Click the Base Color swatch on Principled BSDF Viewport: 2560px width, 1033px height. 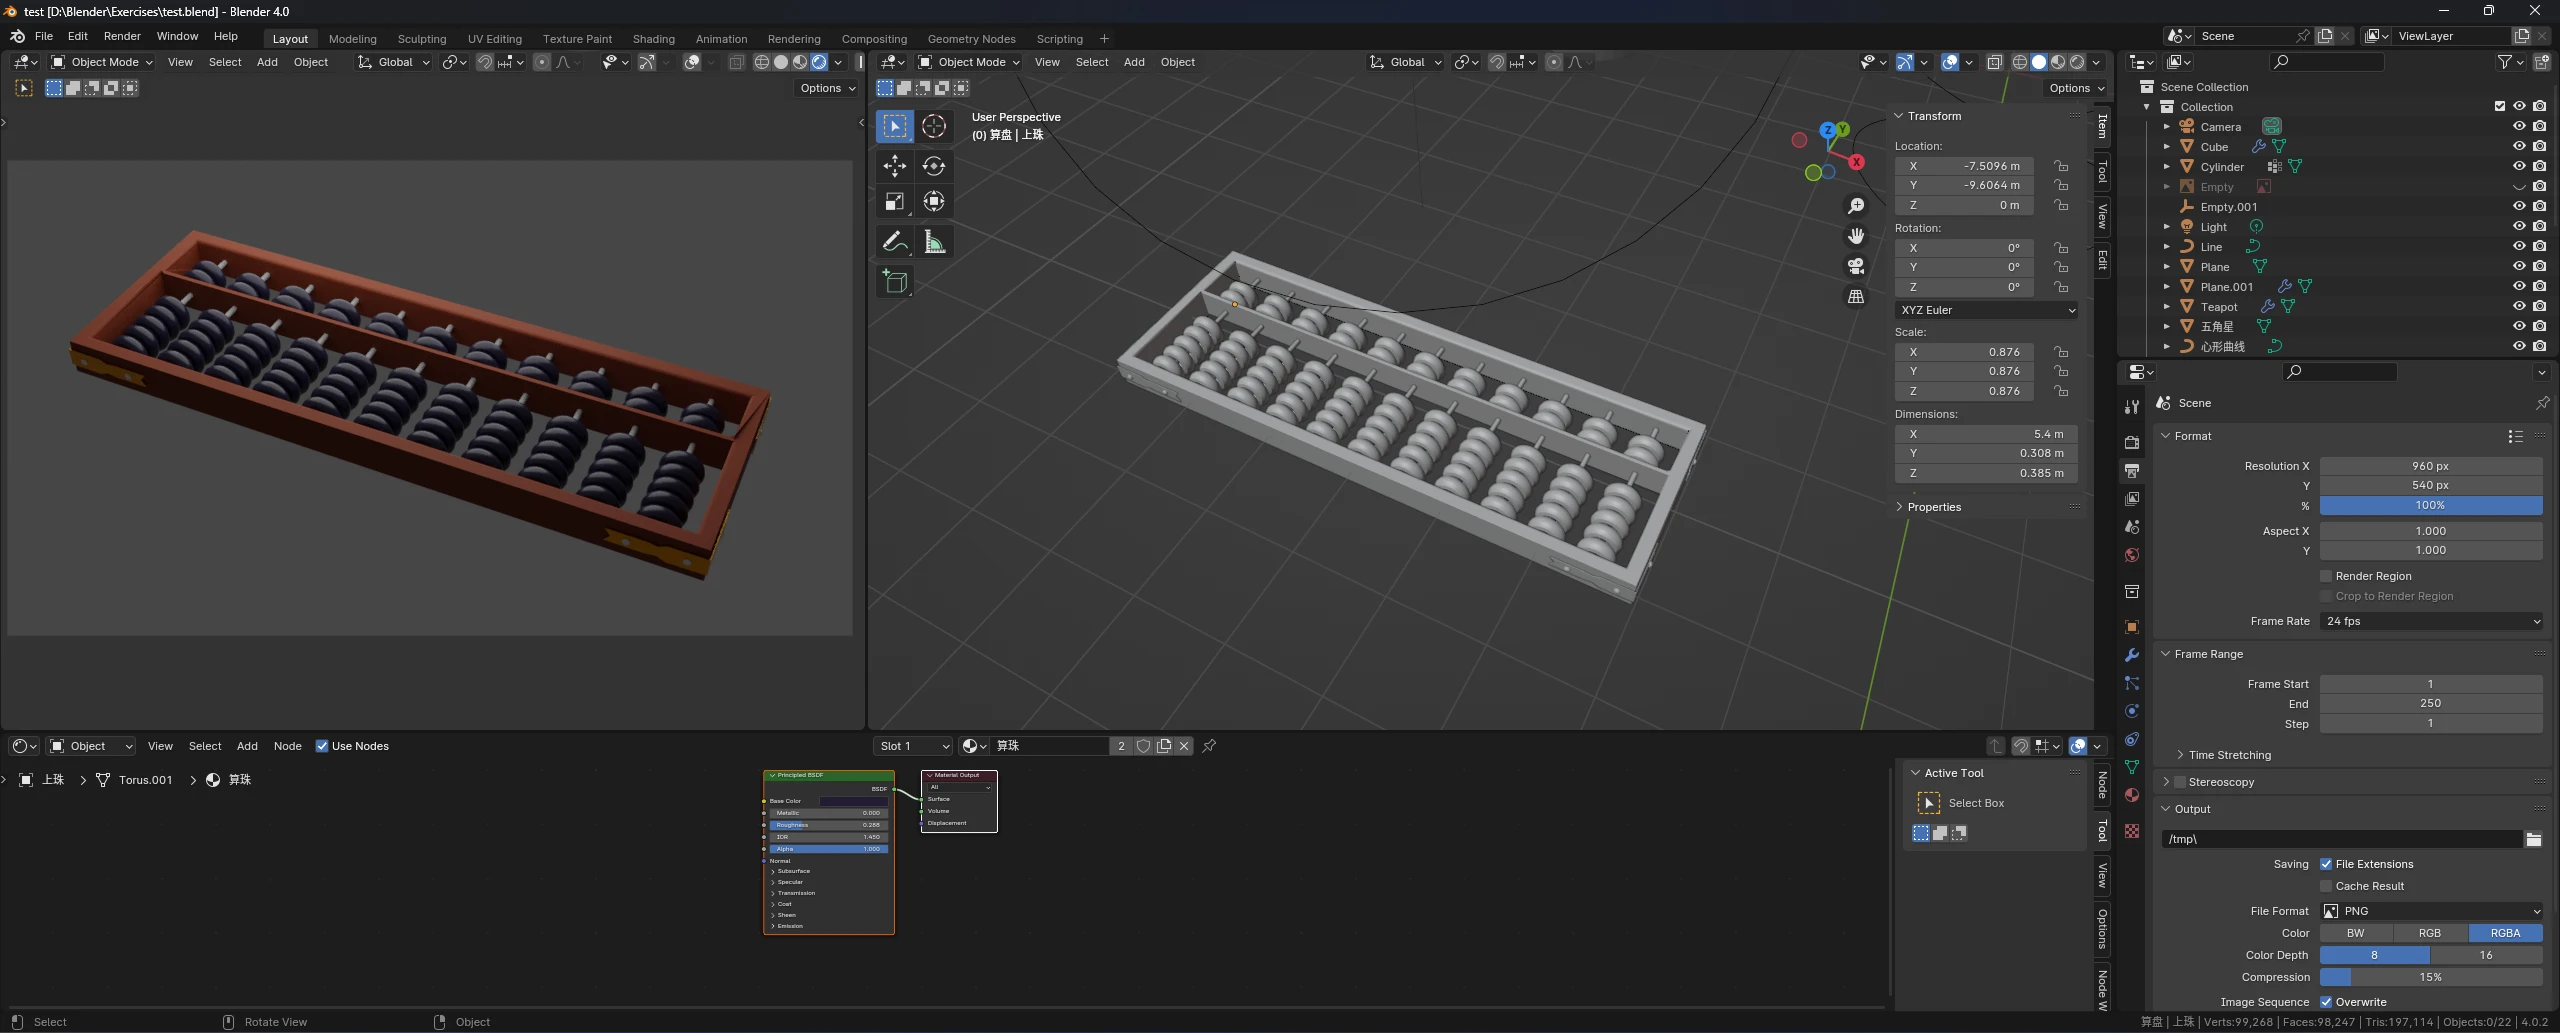pyautogui.click(x=853, y=801)
